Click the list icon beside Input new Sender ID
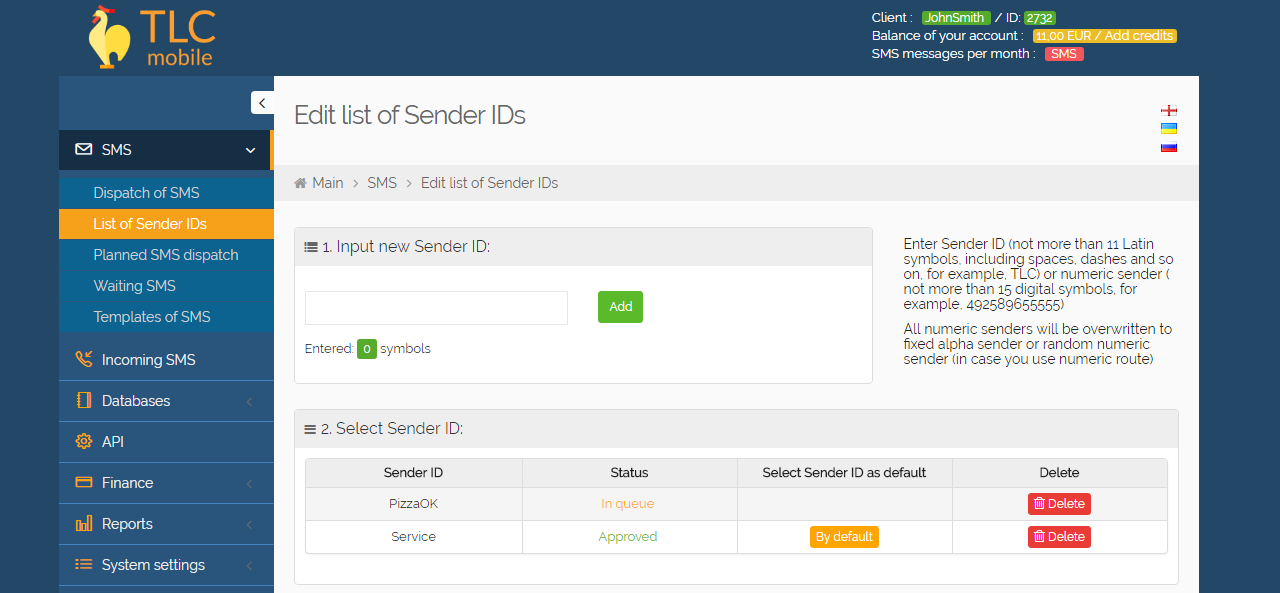Screen dimensions: 1280x593 [x=311, y=247]
